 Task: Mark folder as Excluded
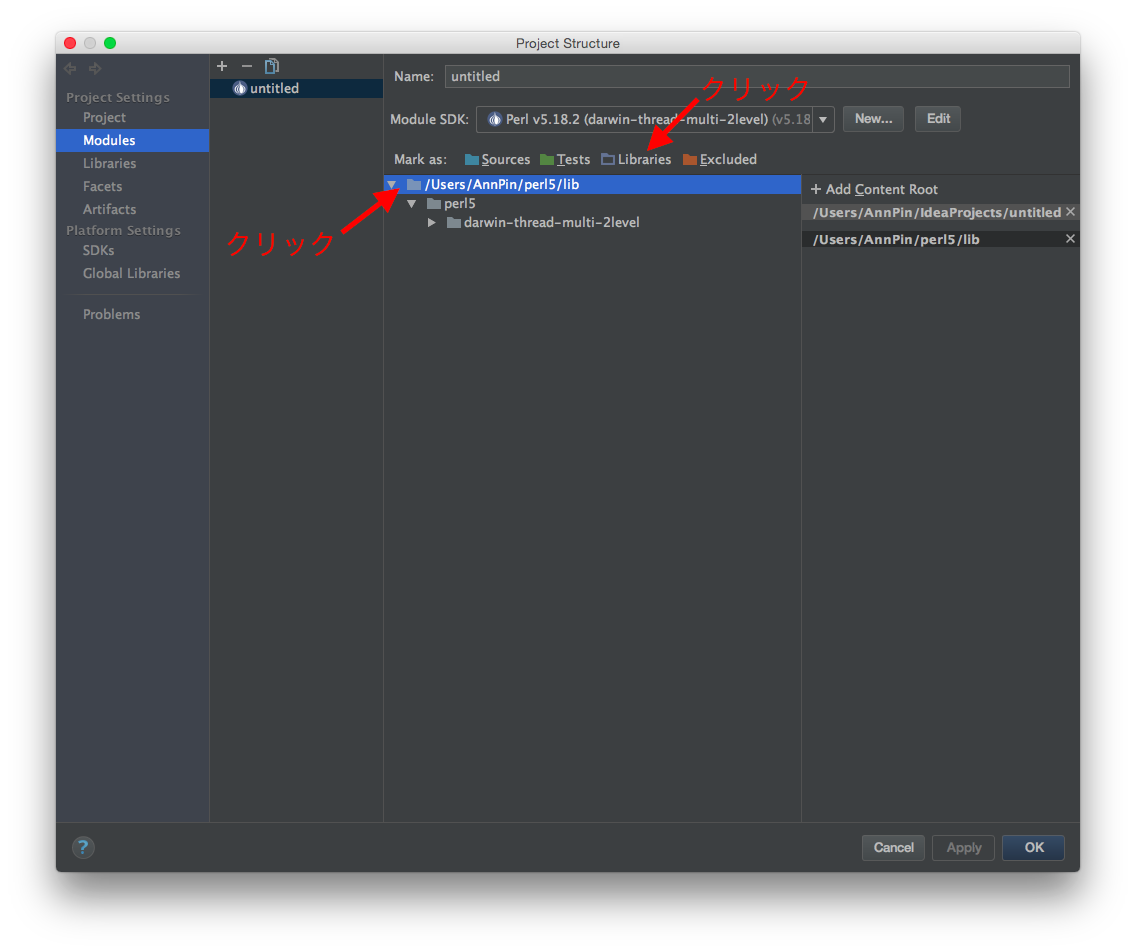[720, 159]
